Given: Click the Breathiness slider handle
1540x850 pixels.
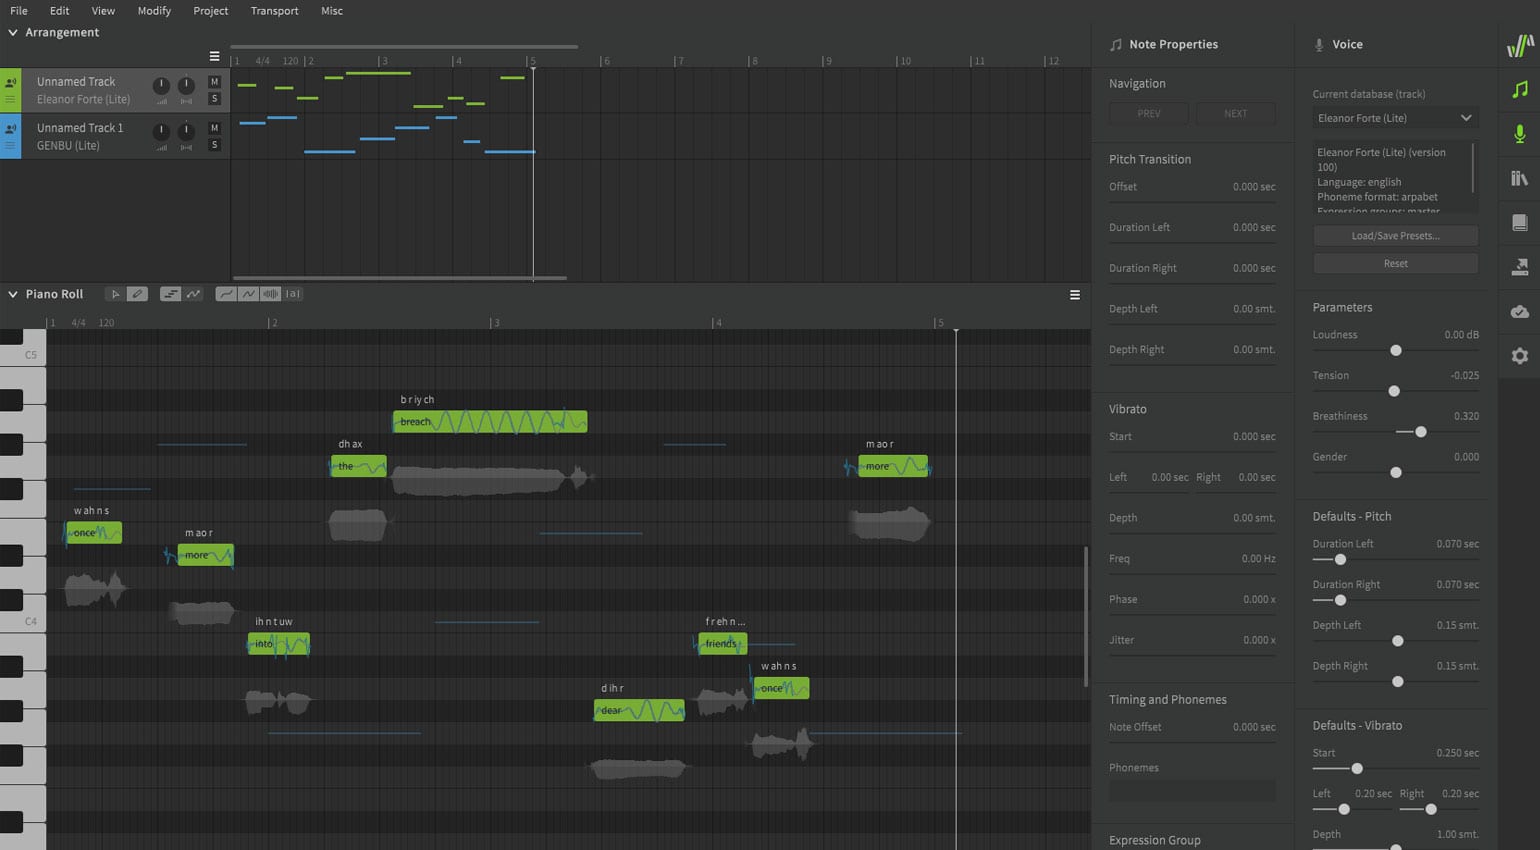Looking at the screenshot, I should tap(1421, 432).
